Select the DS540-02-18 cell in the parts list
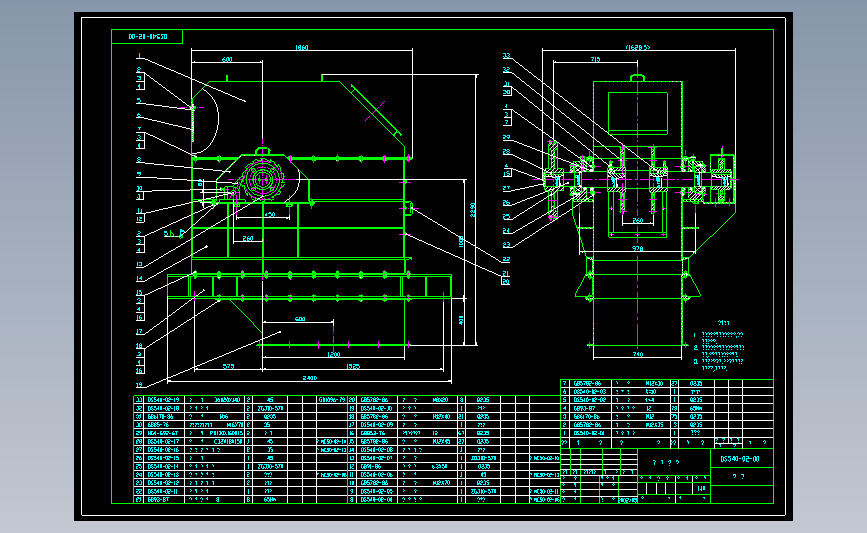 [x=164, y=408]
